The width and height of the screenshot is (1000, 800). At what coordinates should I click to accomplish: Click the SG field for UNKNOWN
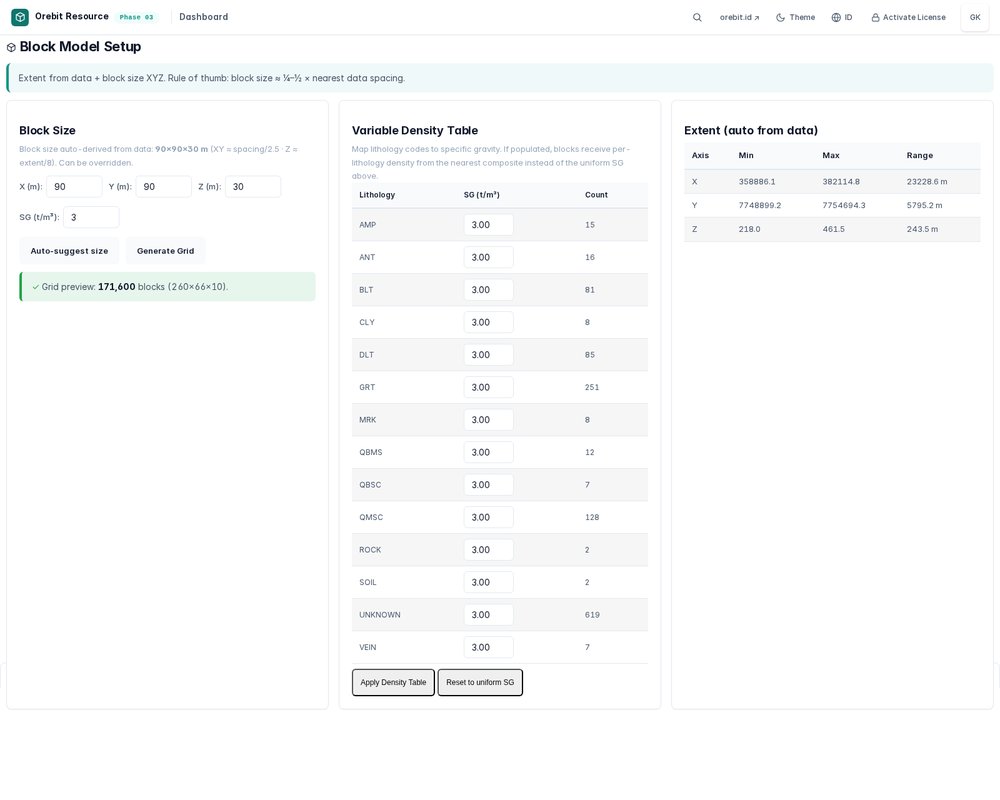pos(488,615)
